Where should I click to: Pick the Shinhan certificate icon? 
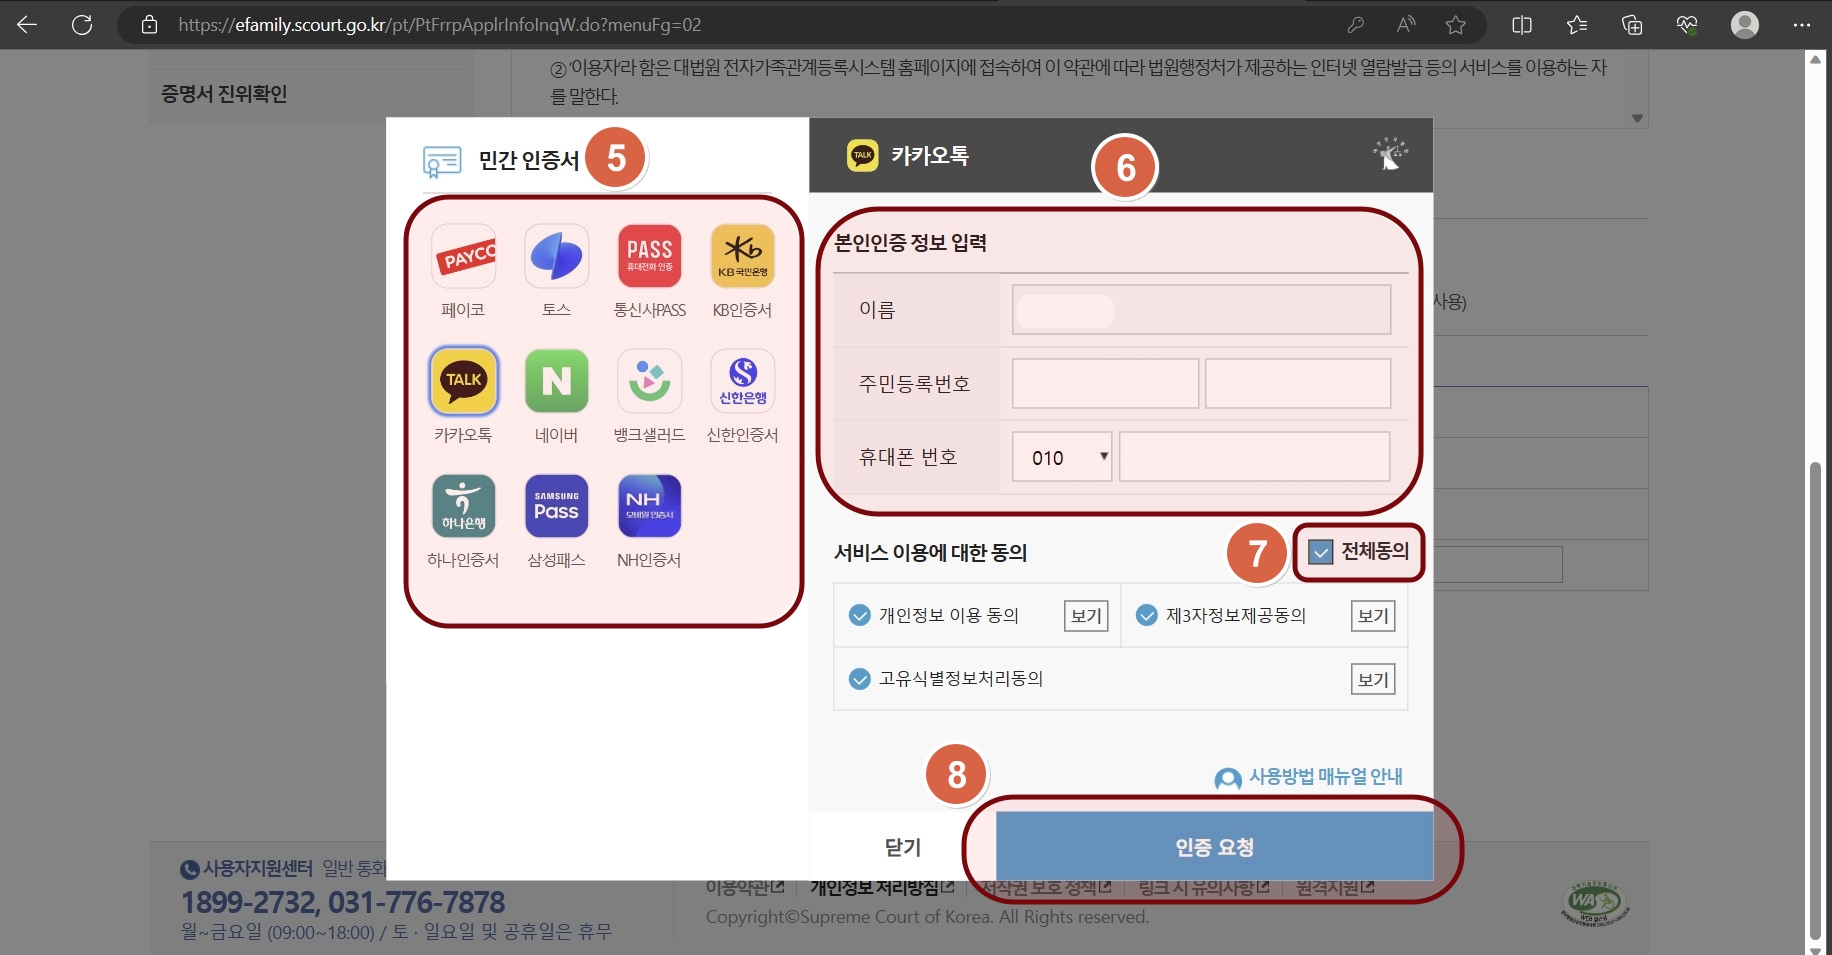(743, 381)
